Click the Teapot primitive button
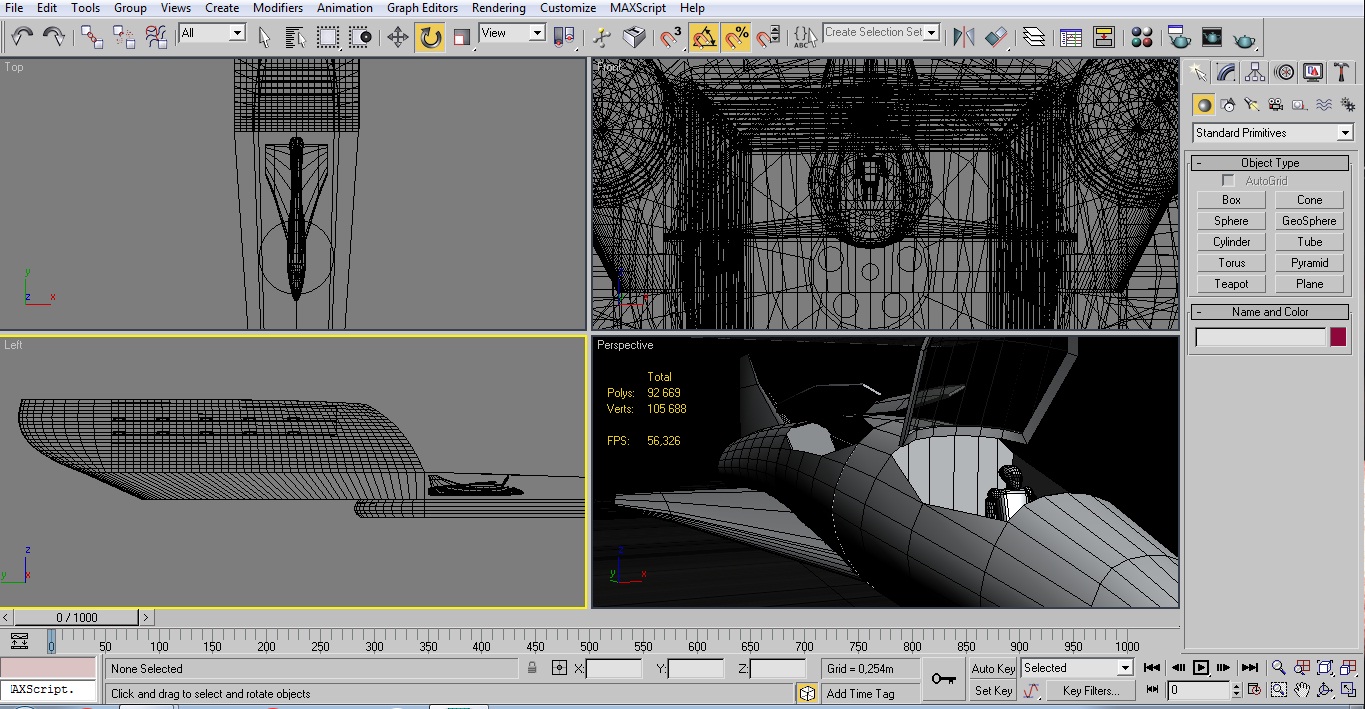Viewport: 1365px width, 709px height. click(x=1231, y=284)
